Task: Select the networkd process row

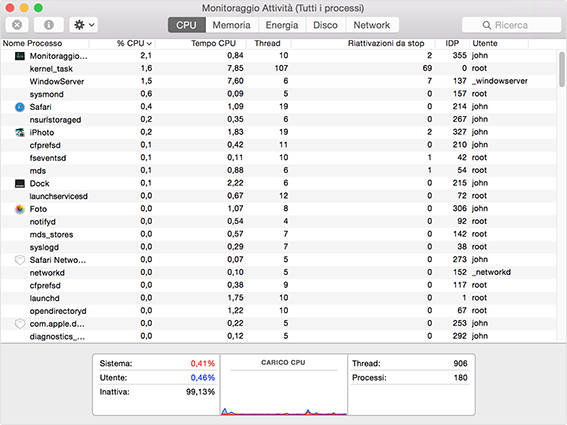Action: click(x=278, y=273)
